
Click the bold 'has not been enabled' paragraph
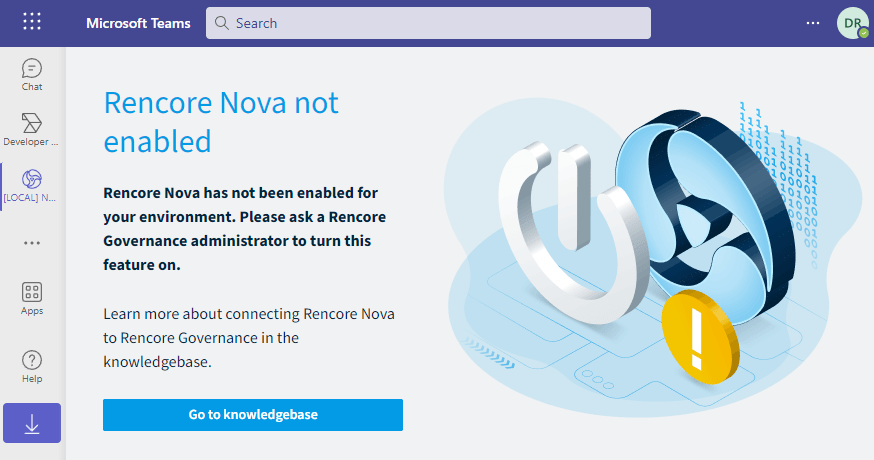point(245,229)
